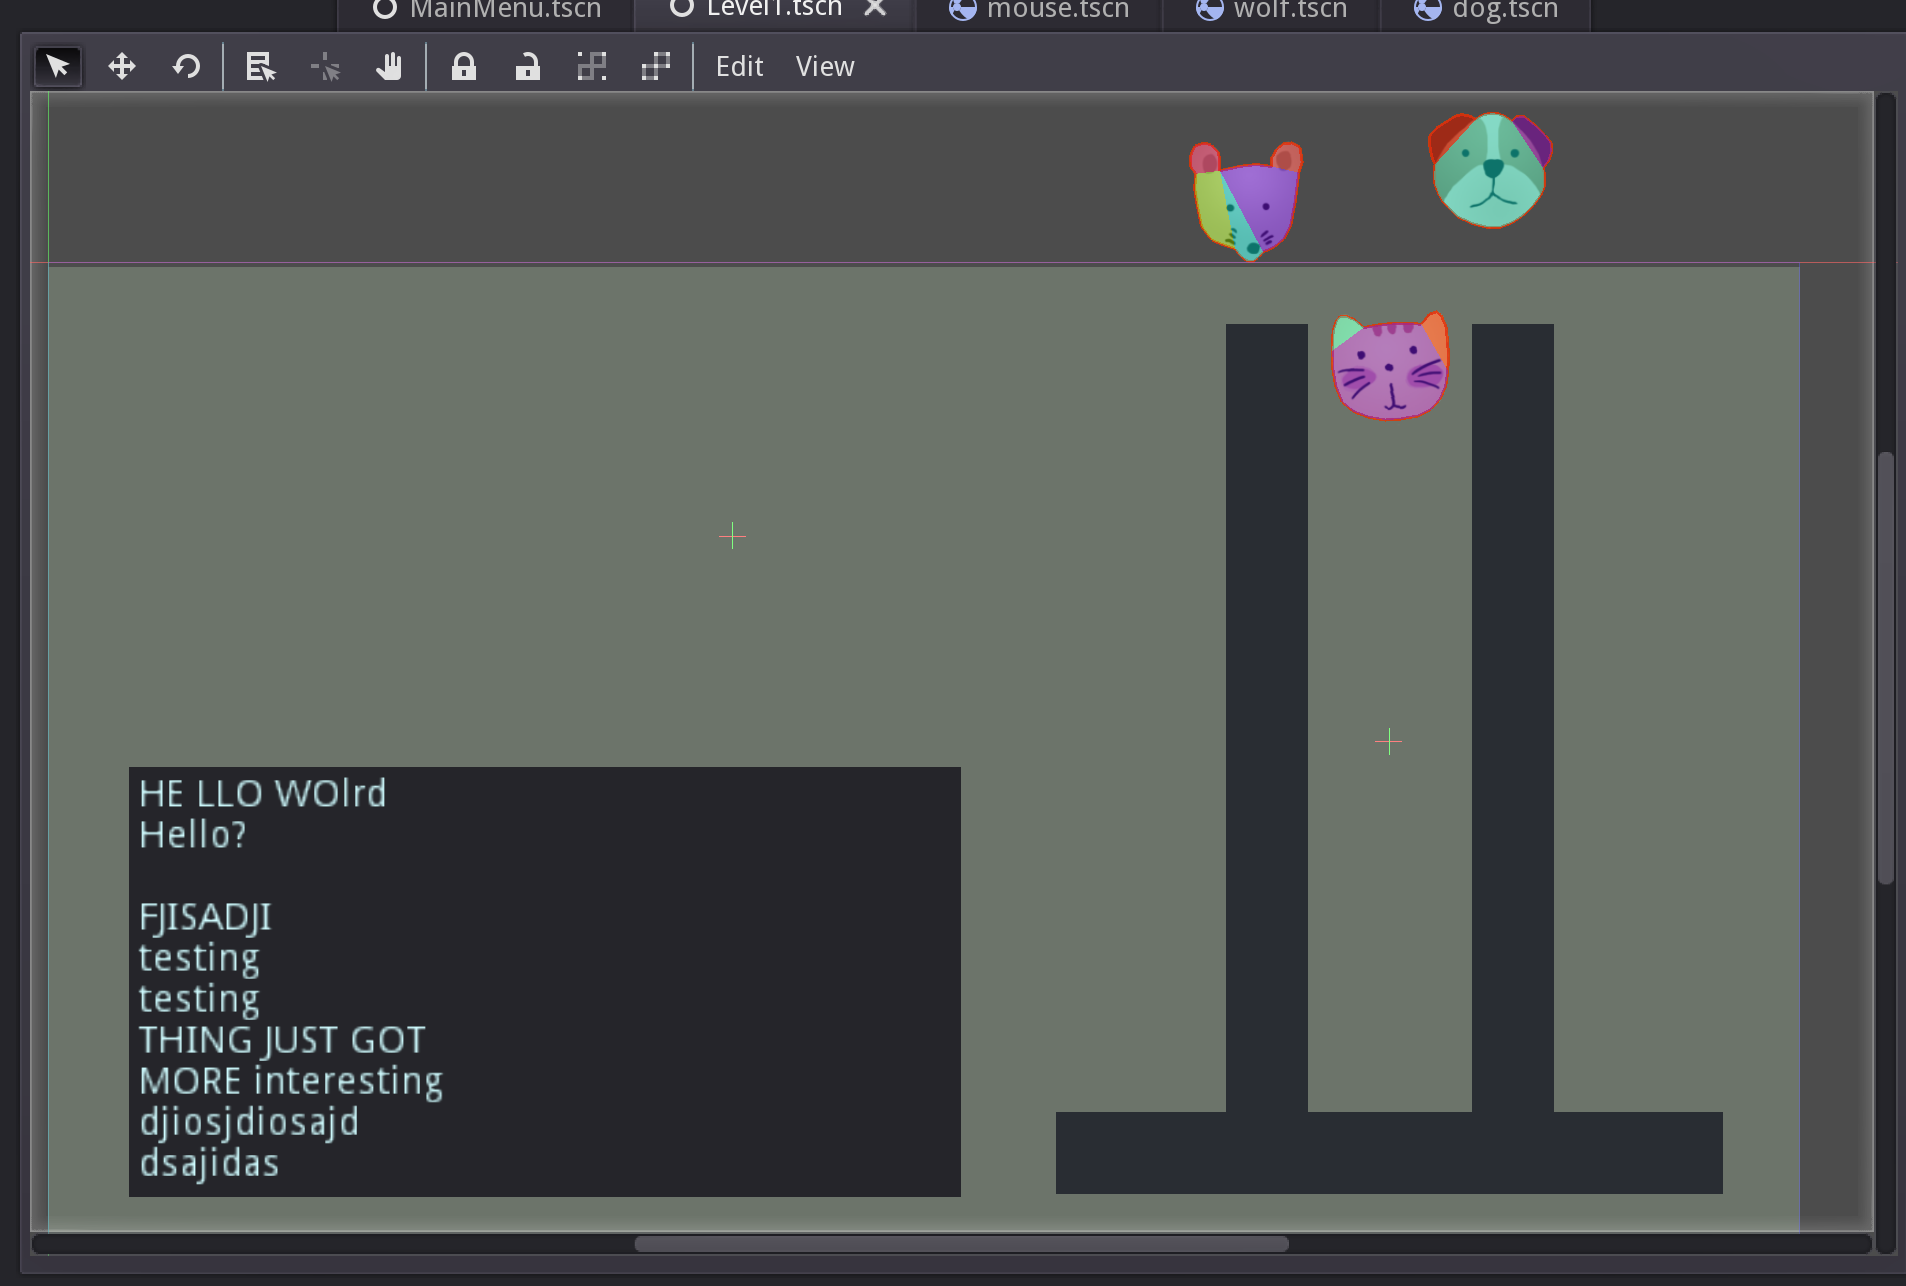The height and width of the screenshot is (1286, 1906).
Task: Close the Level1.tscn tab
Action: [x=875, y=8]
